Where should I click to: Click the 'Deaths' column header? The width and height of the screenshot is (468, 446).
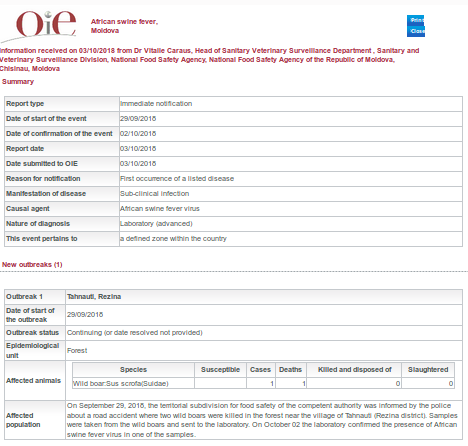(x=291, y=370)
